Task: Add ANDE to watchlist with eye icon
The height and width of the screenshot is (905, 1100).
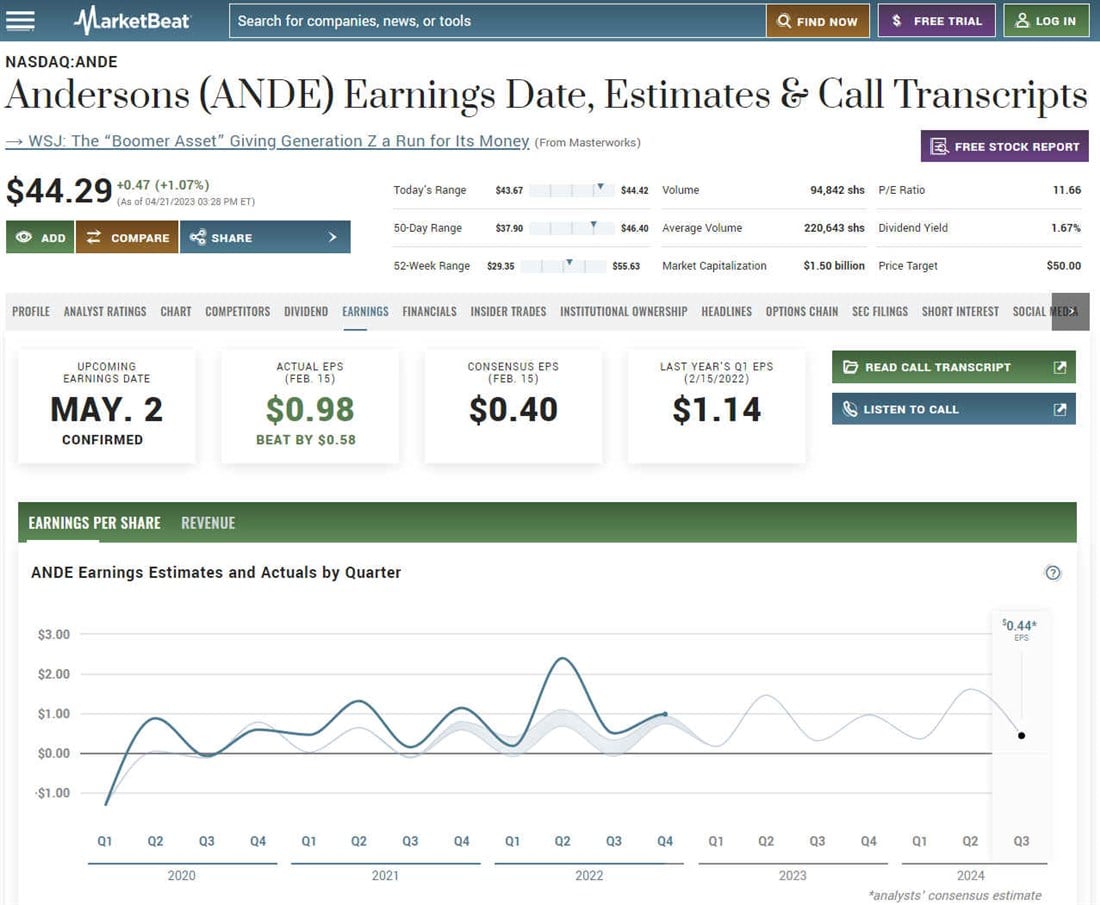Action: click(x=40, y=238)
